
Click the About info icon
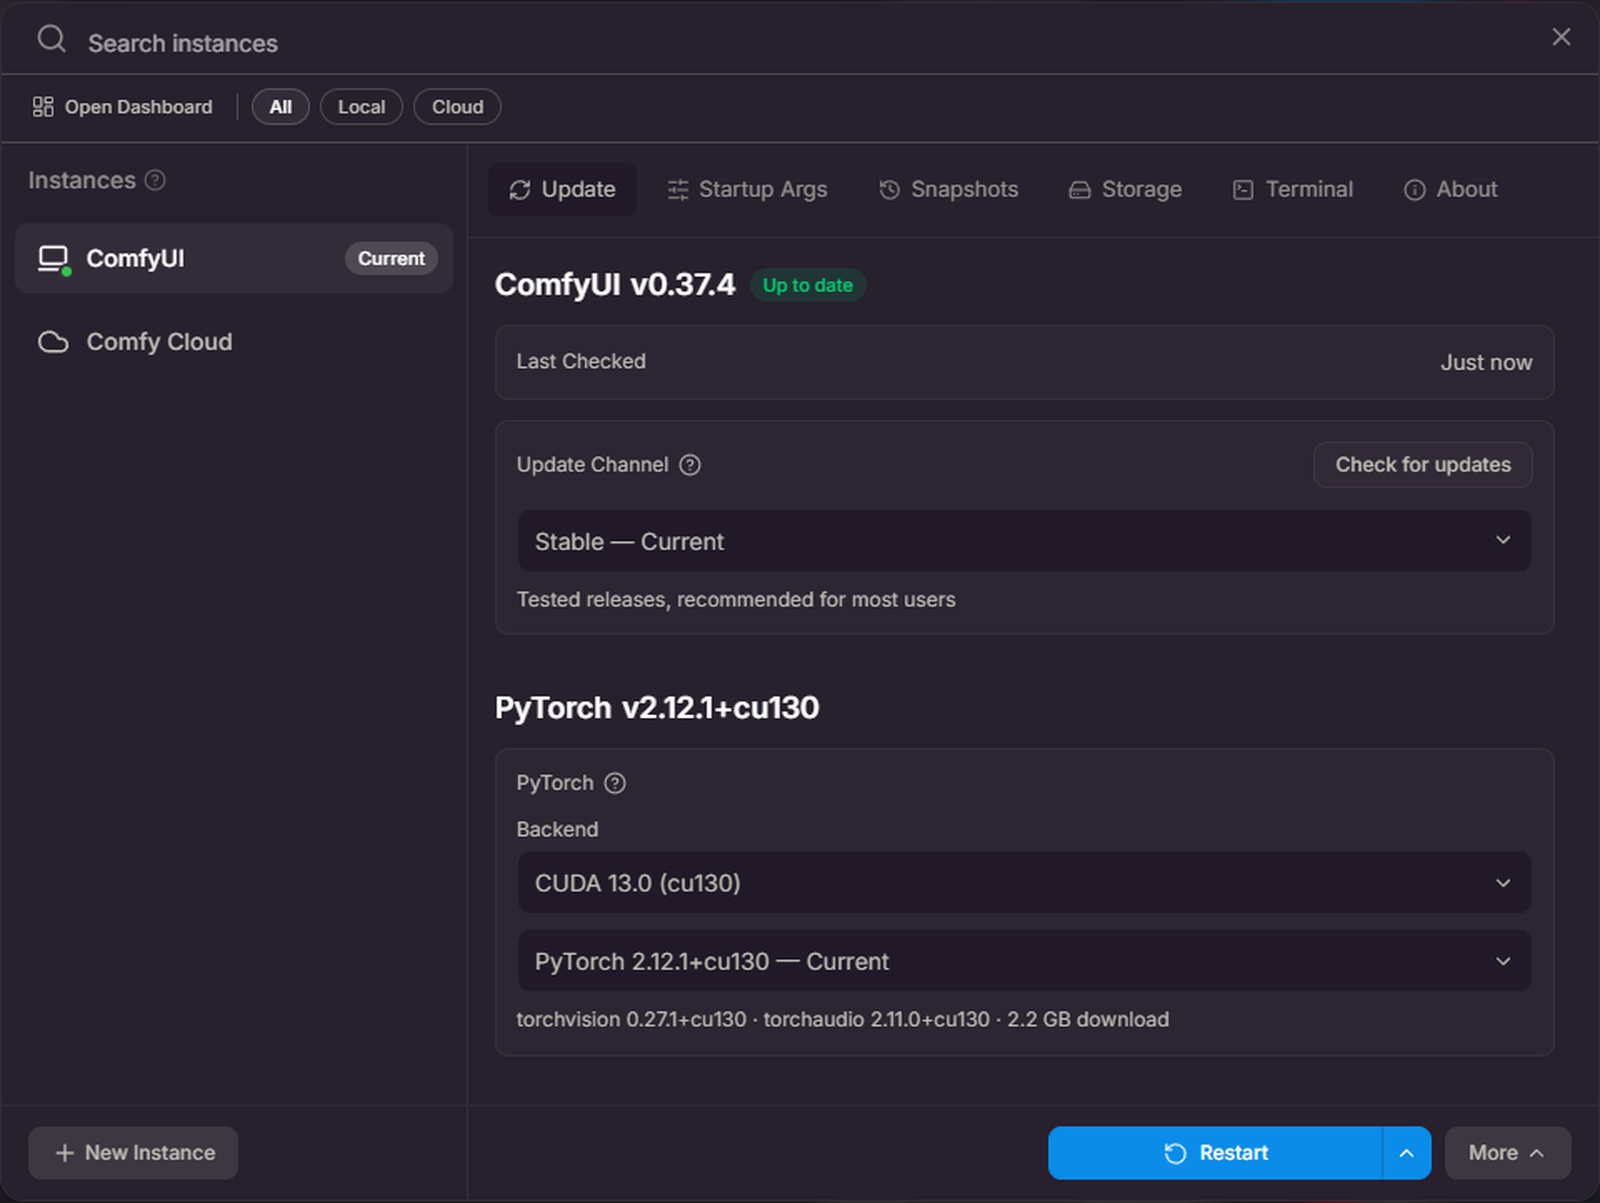[1414, 190]
